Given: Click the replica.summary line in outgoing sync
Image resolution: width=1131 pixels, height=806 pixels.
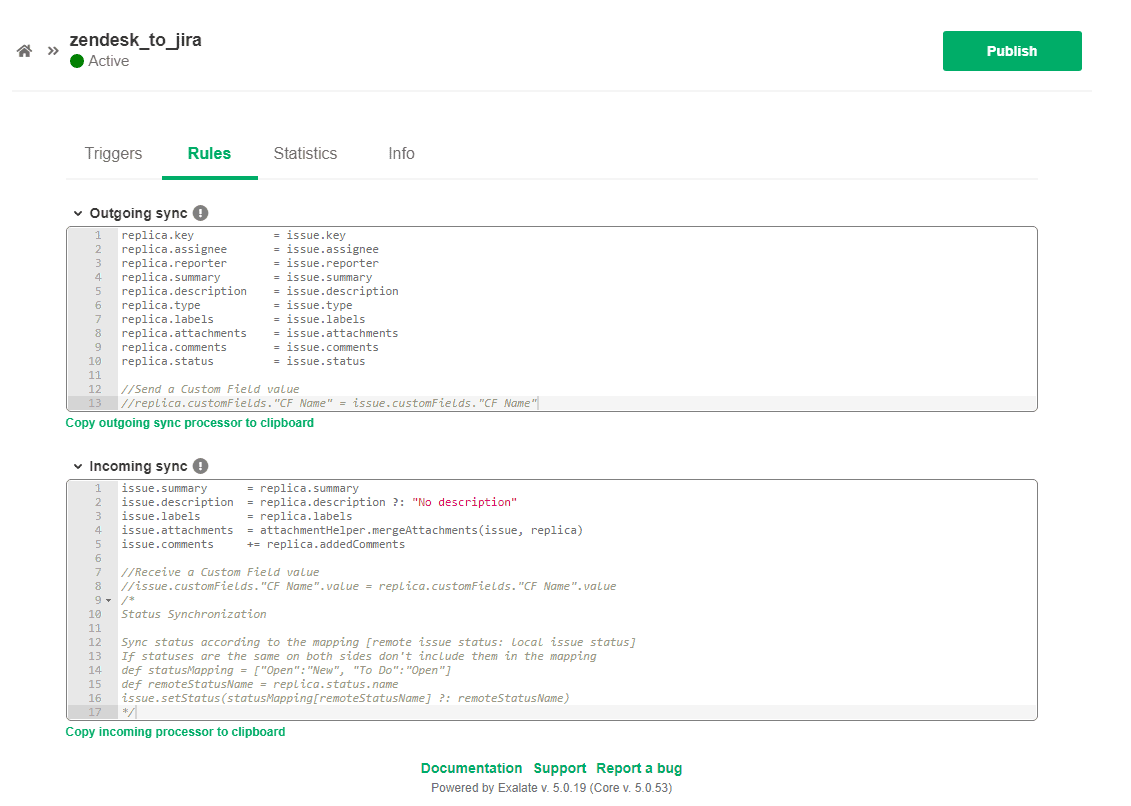Looking at the screenshot, I should (x=247, y=278).
